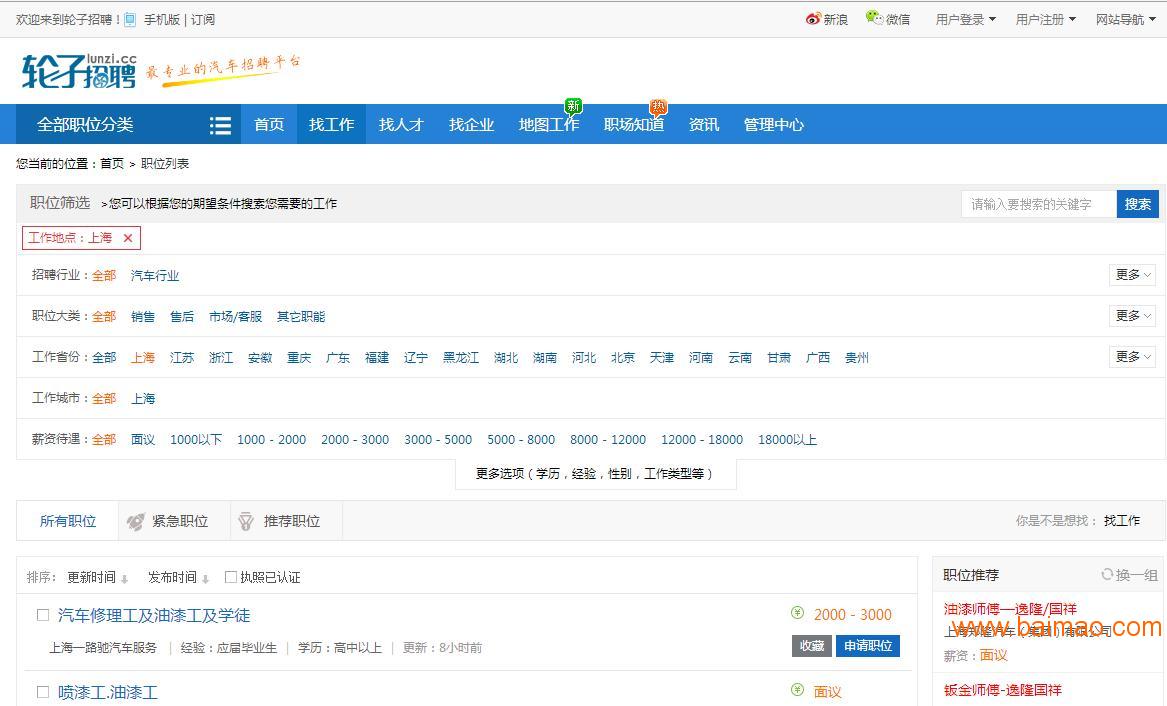This screenshot has height=706, width=1167.
Task: Filter salary 1000以下
Action: [196, 440]
